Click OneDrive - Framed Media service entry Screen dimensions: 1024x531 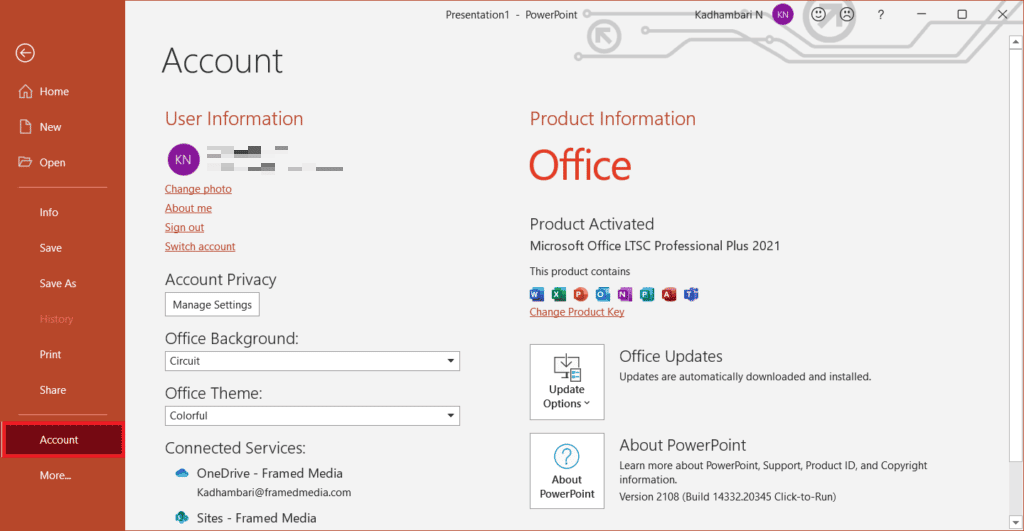pos(270,473)
